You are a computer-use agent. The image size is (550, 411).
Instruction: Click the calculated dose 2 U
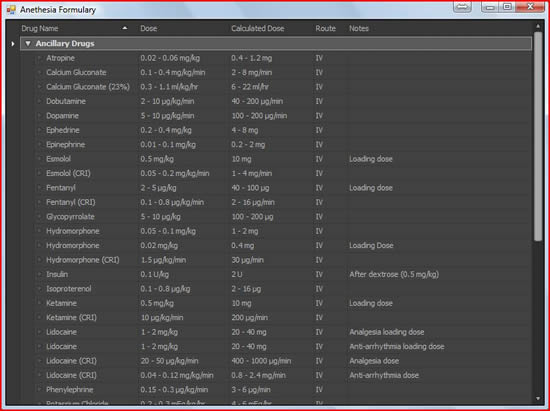point(237,274)
